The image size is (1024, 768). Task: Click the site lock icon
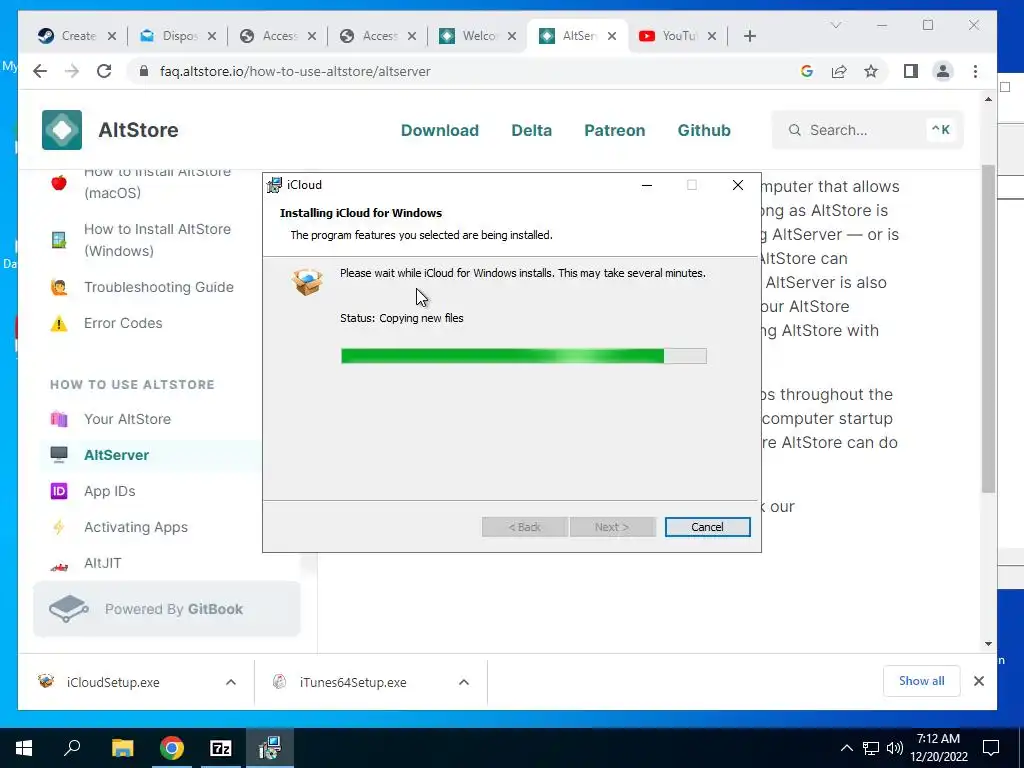[144, 71]
